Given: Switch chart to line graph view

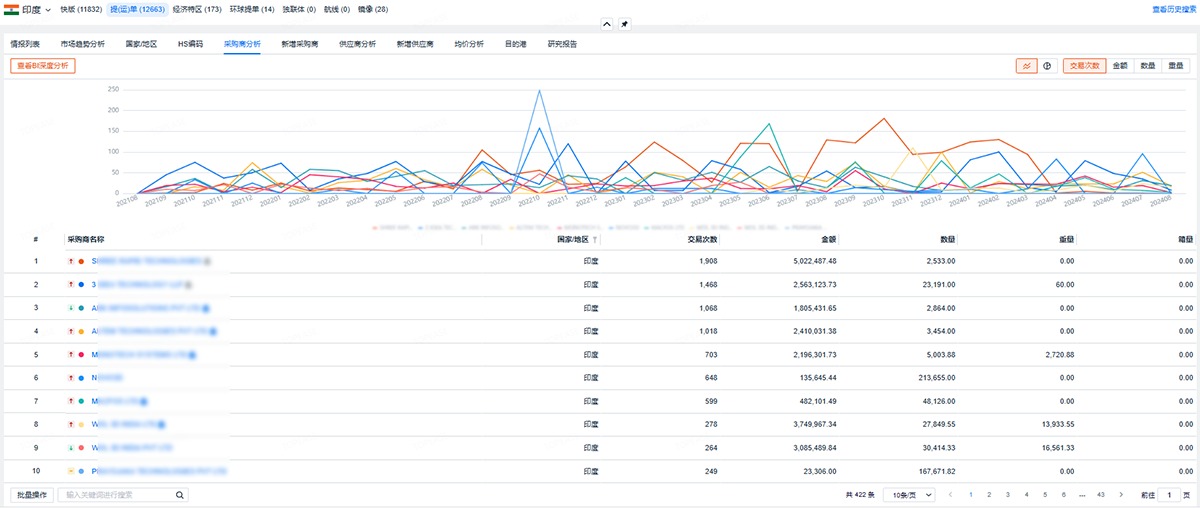Looking at the screenshot, I should coord(1026,66).
